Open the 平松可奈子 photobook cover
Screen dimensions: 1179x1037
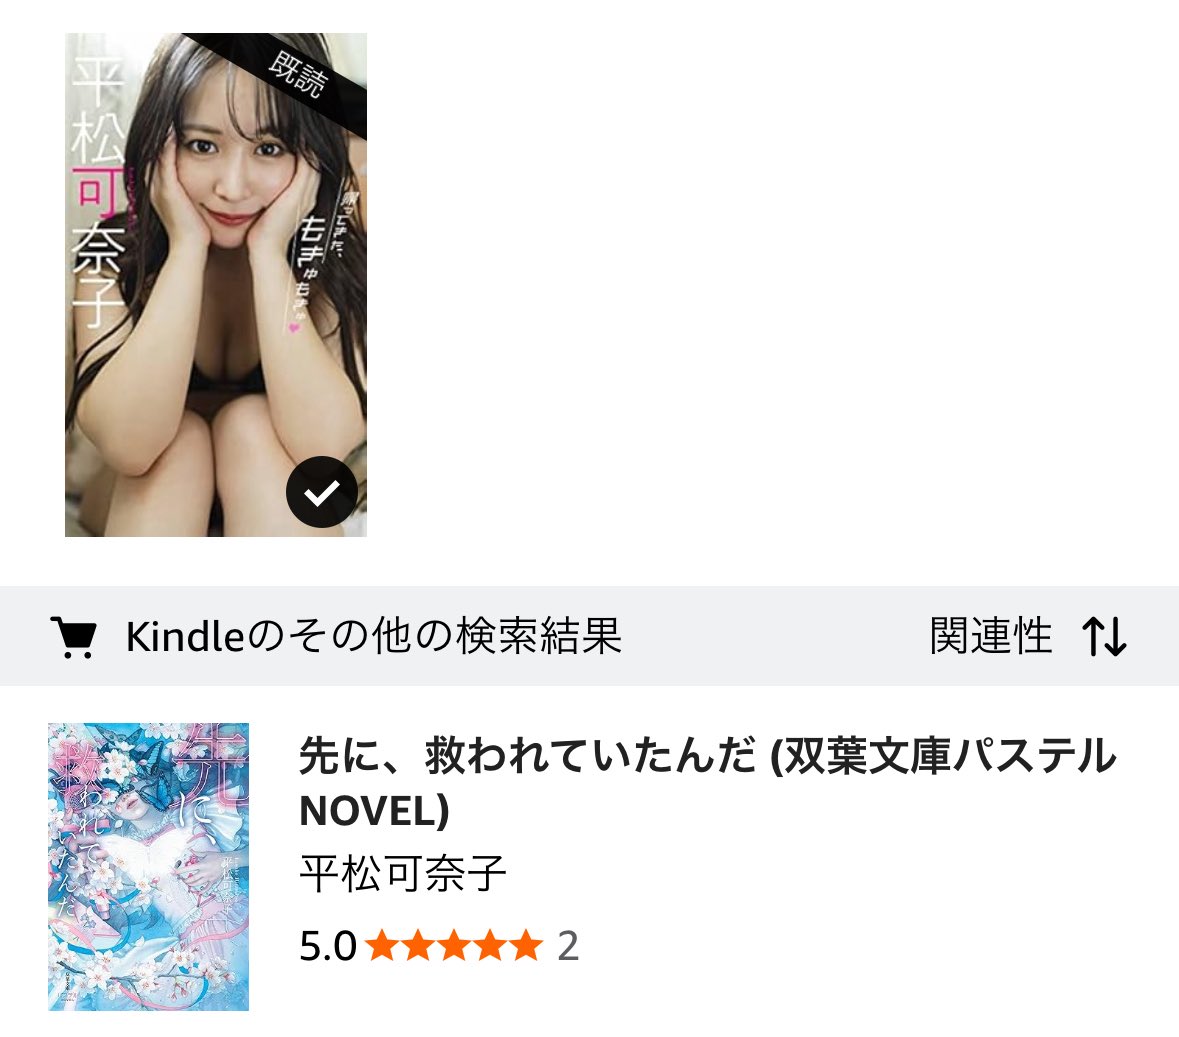216,285
